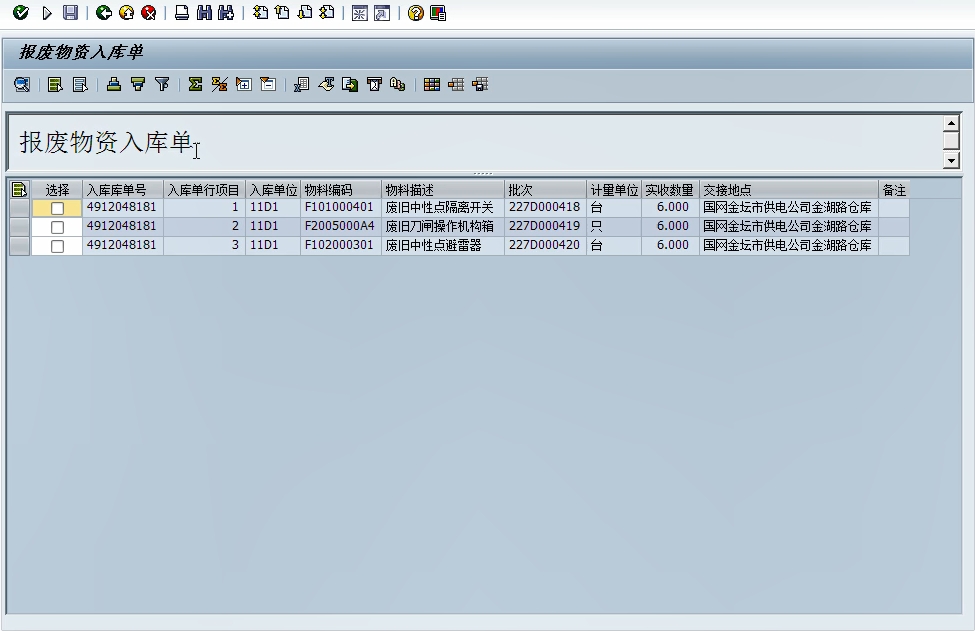Image resolution: width=975 pixels, height=631 pixels.
Task: Click the Sum total (sigma) icon
Action: click(195, 85)
